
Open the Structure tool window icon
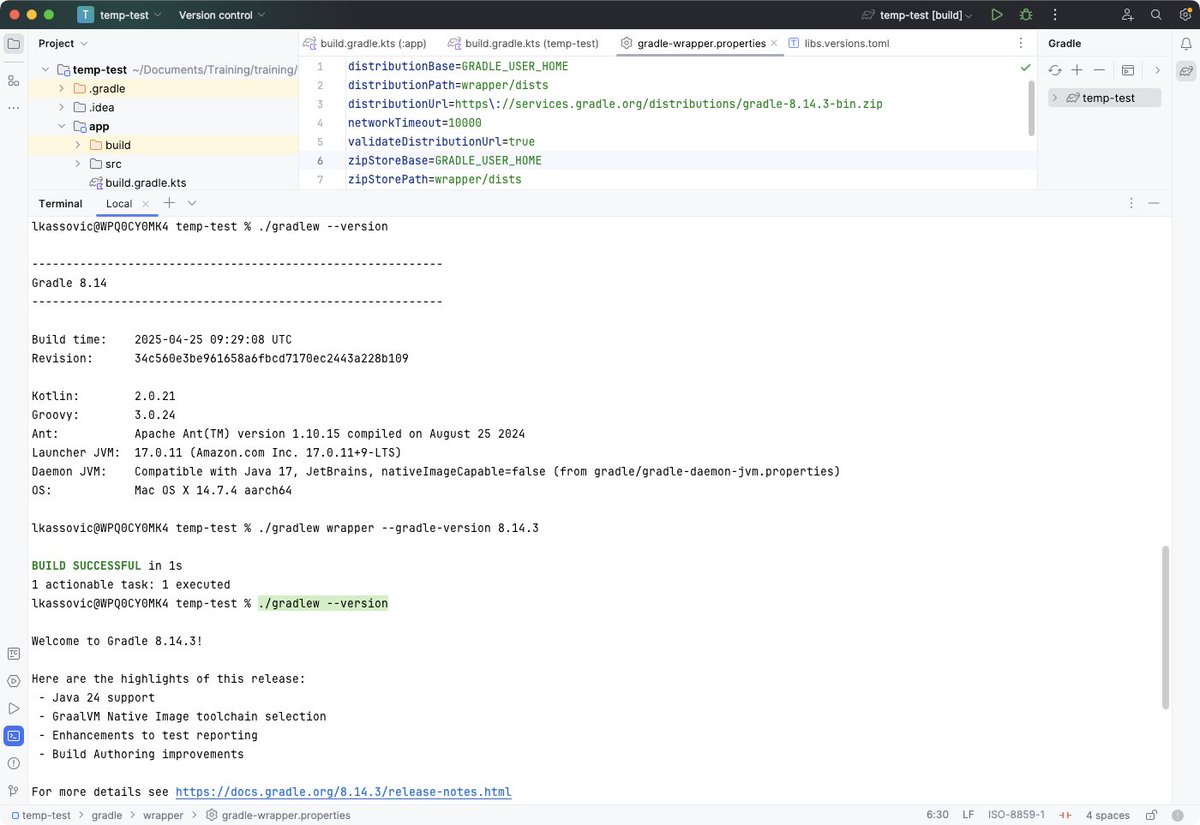13,80
